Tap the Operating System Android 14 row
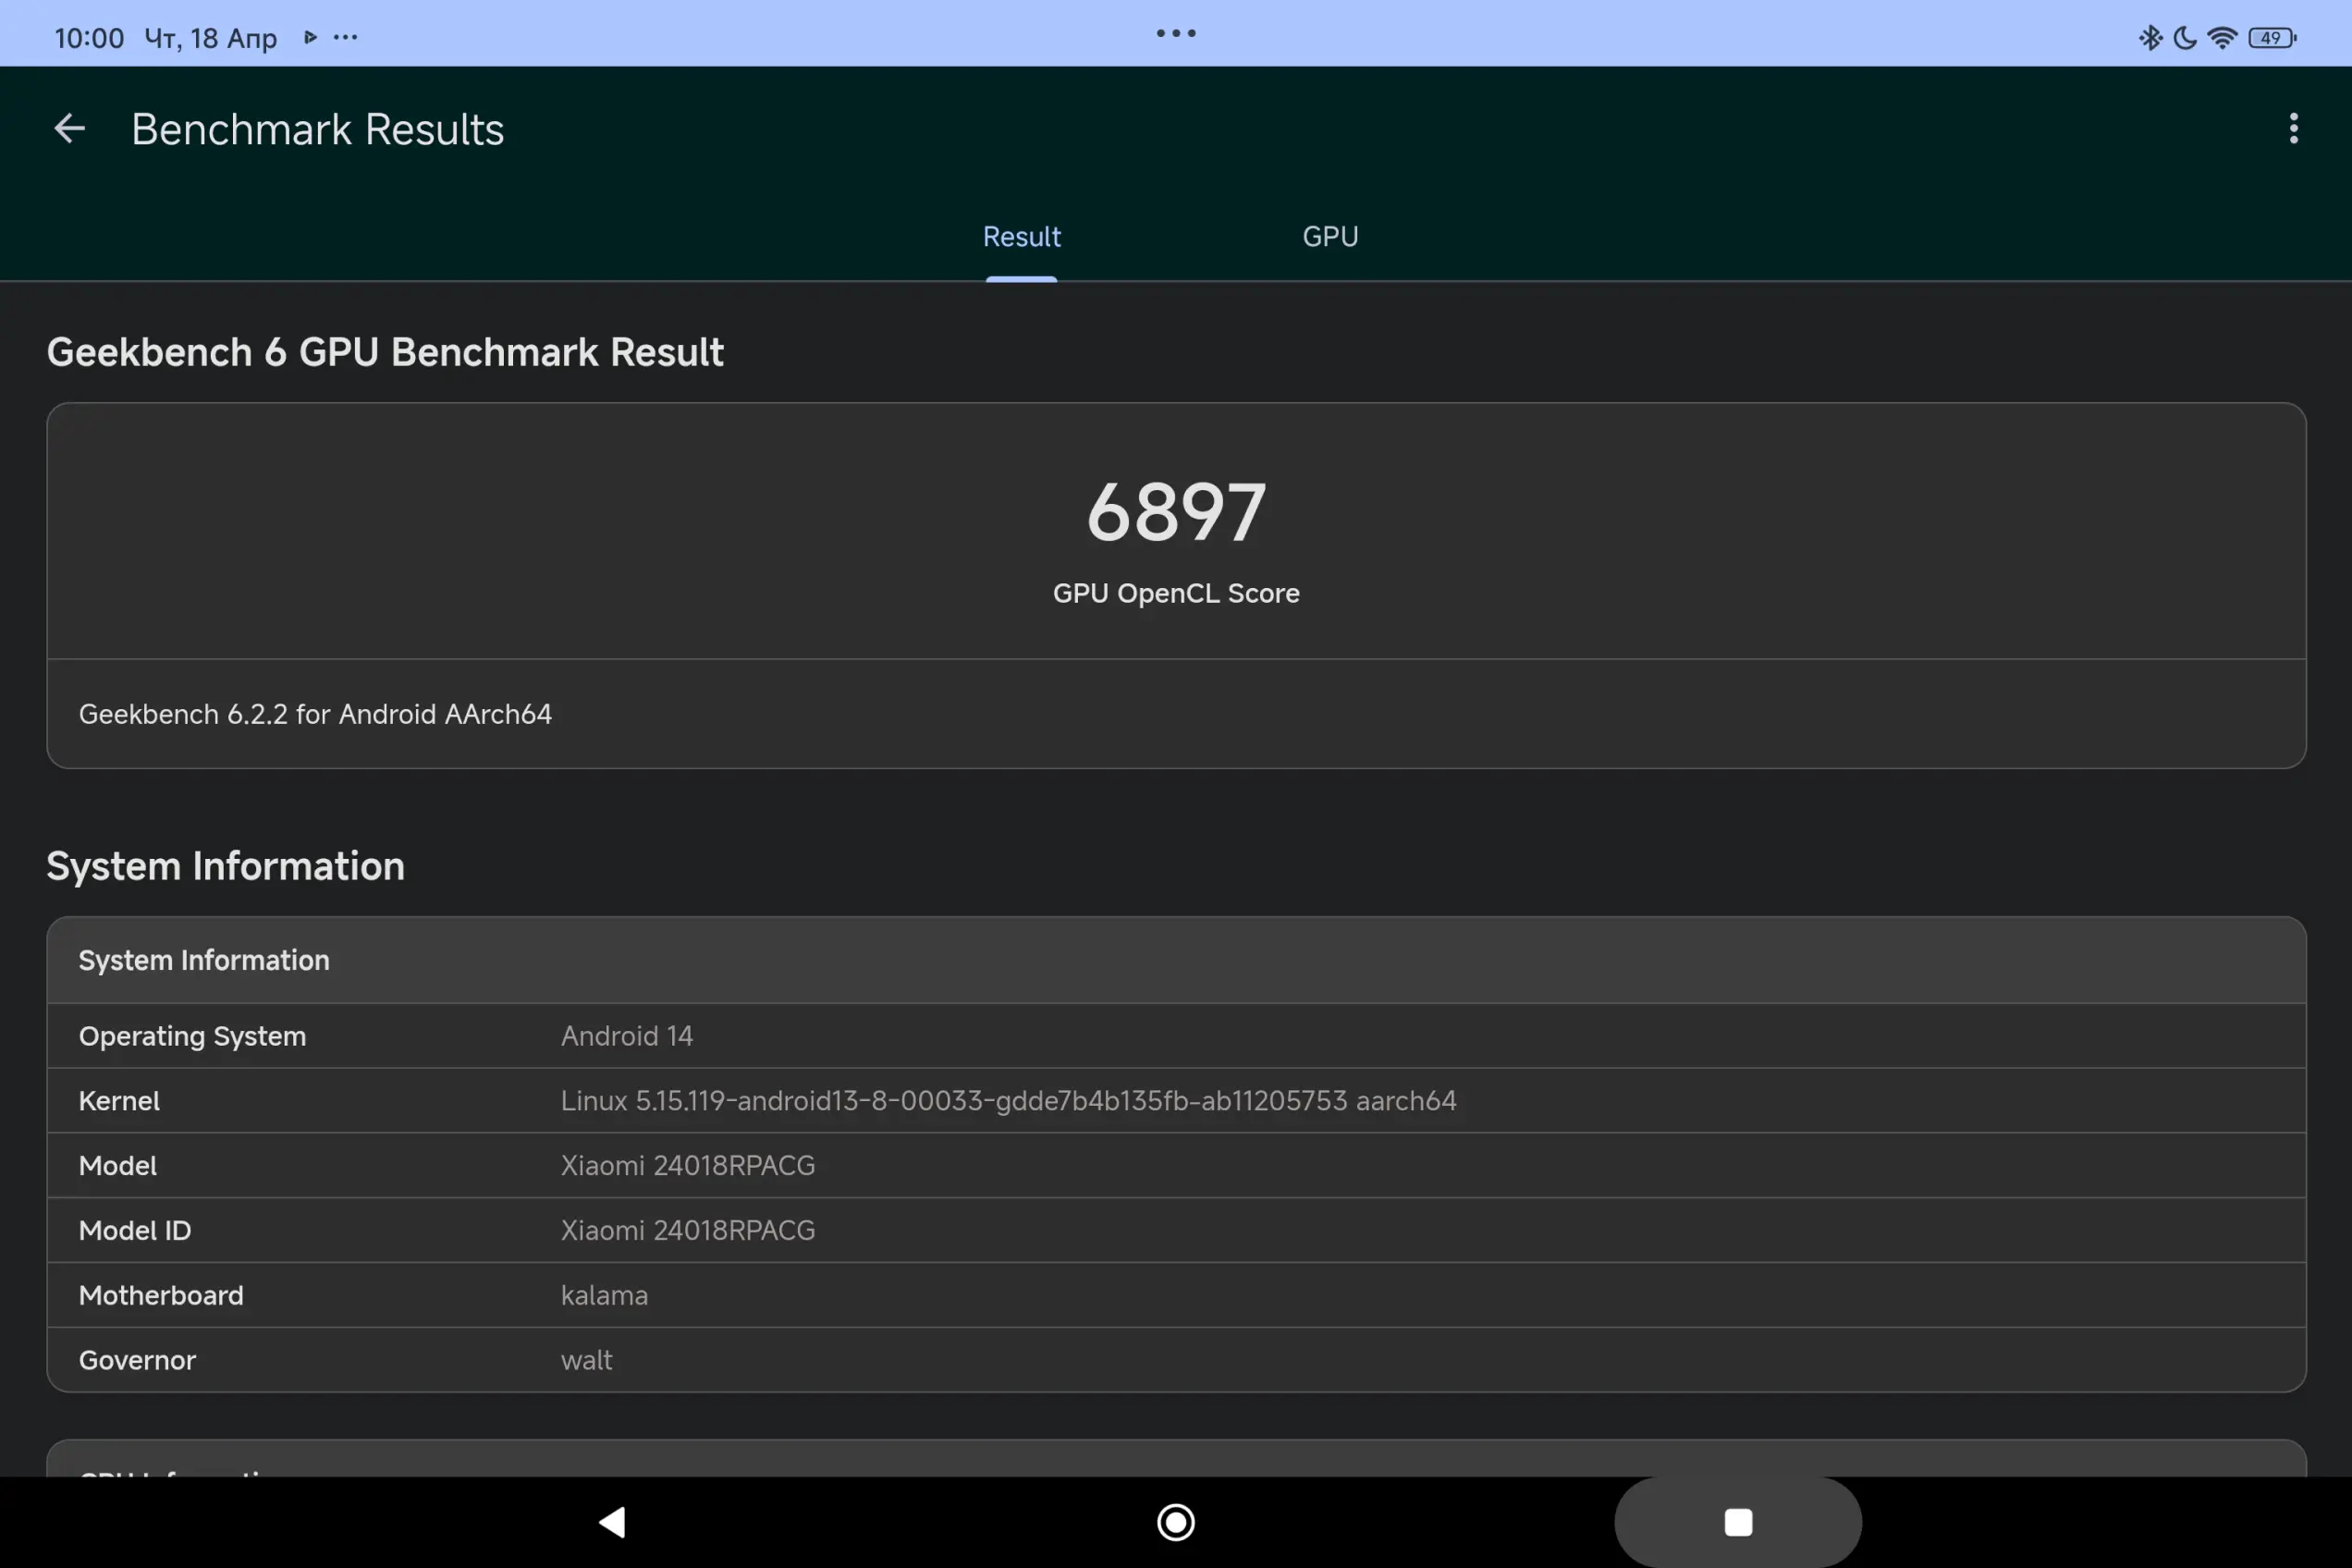2352x1568 pixels. point(627,1036)
